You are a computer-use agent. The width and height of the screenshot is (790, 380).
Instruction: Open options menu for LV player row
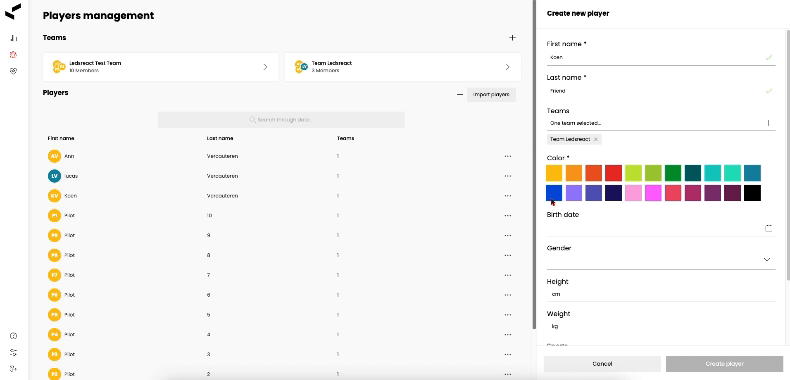(507, 176)
